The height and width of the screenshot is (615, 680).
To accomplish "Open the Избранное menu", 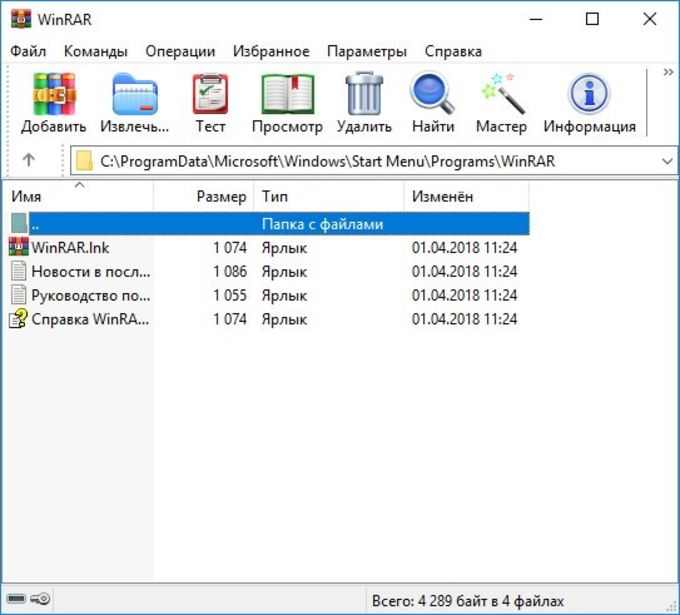I will pyautogui.click(x=271, y=51).
